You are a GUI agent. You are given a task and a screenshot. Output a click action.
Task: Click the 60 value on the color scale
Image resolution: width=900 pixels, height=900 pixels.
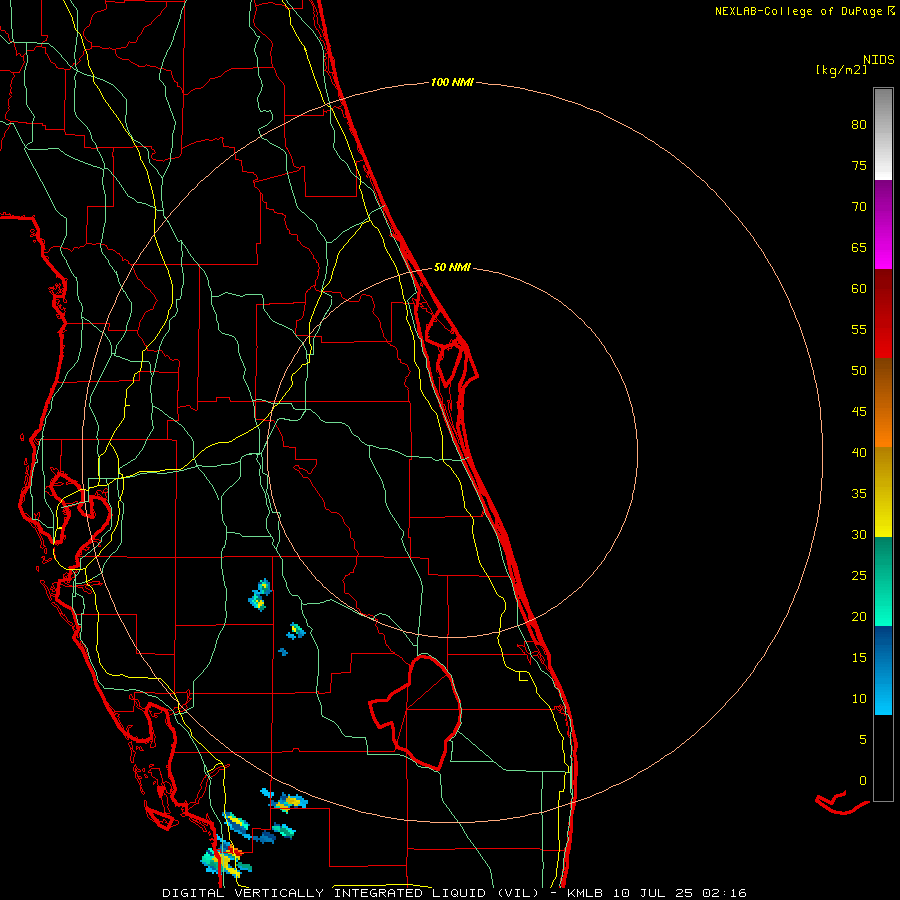click(859, 289)
